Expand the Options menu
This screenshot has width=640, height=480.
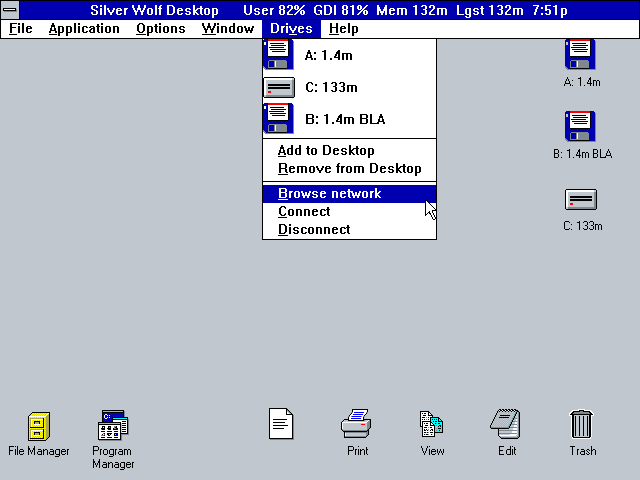tap(160, 28)
